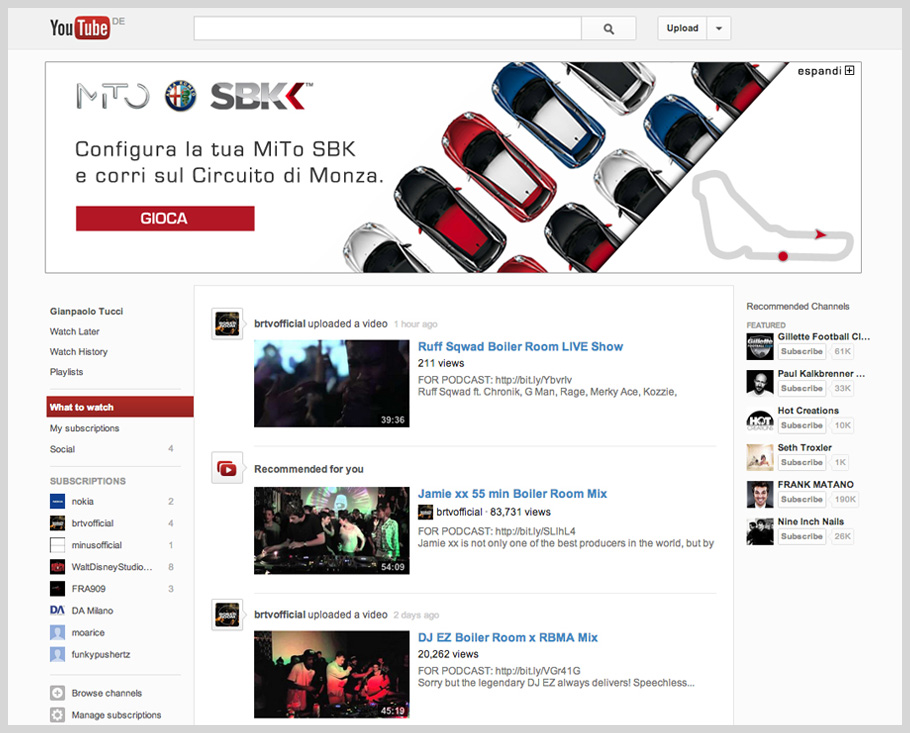Click the funkypushertz avatar icon
The image size is (910, 733).
click(x=57, y=655)
